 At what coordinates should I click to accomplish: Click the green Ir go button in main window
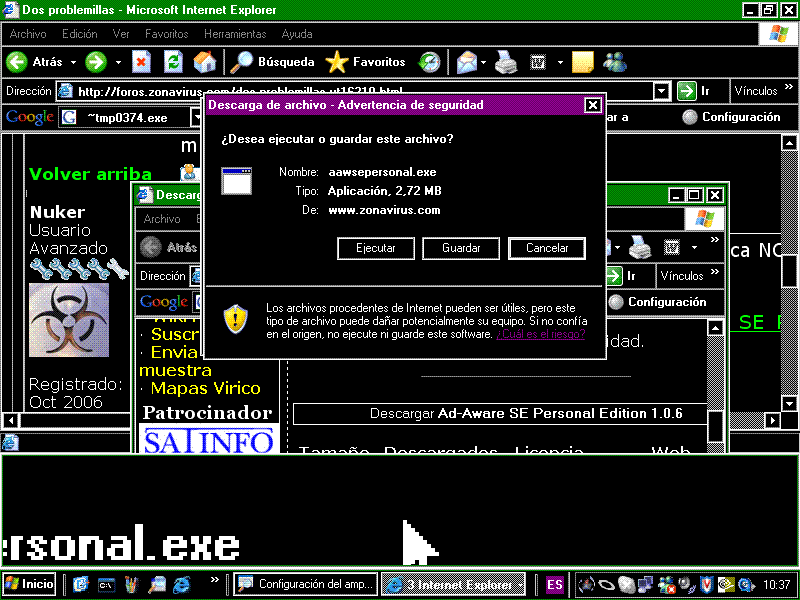[693, 91]
